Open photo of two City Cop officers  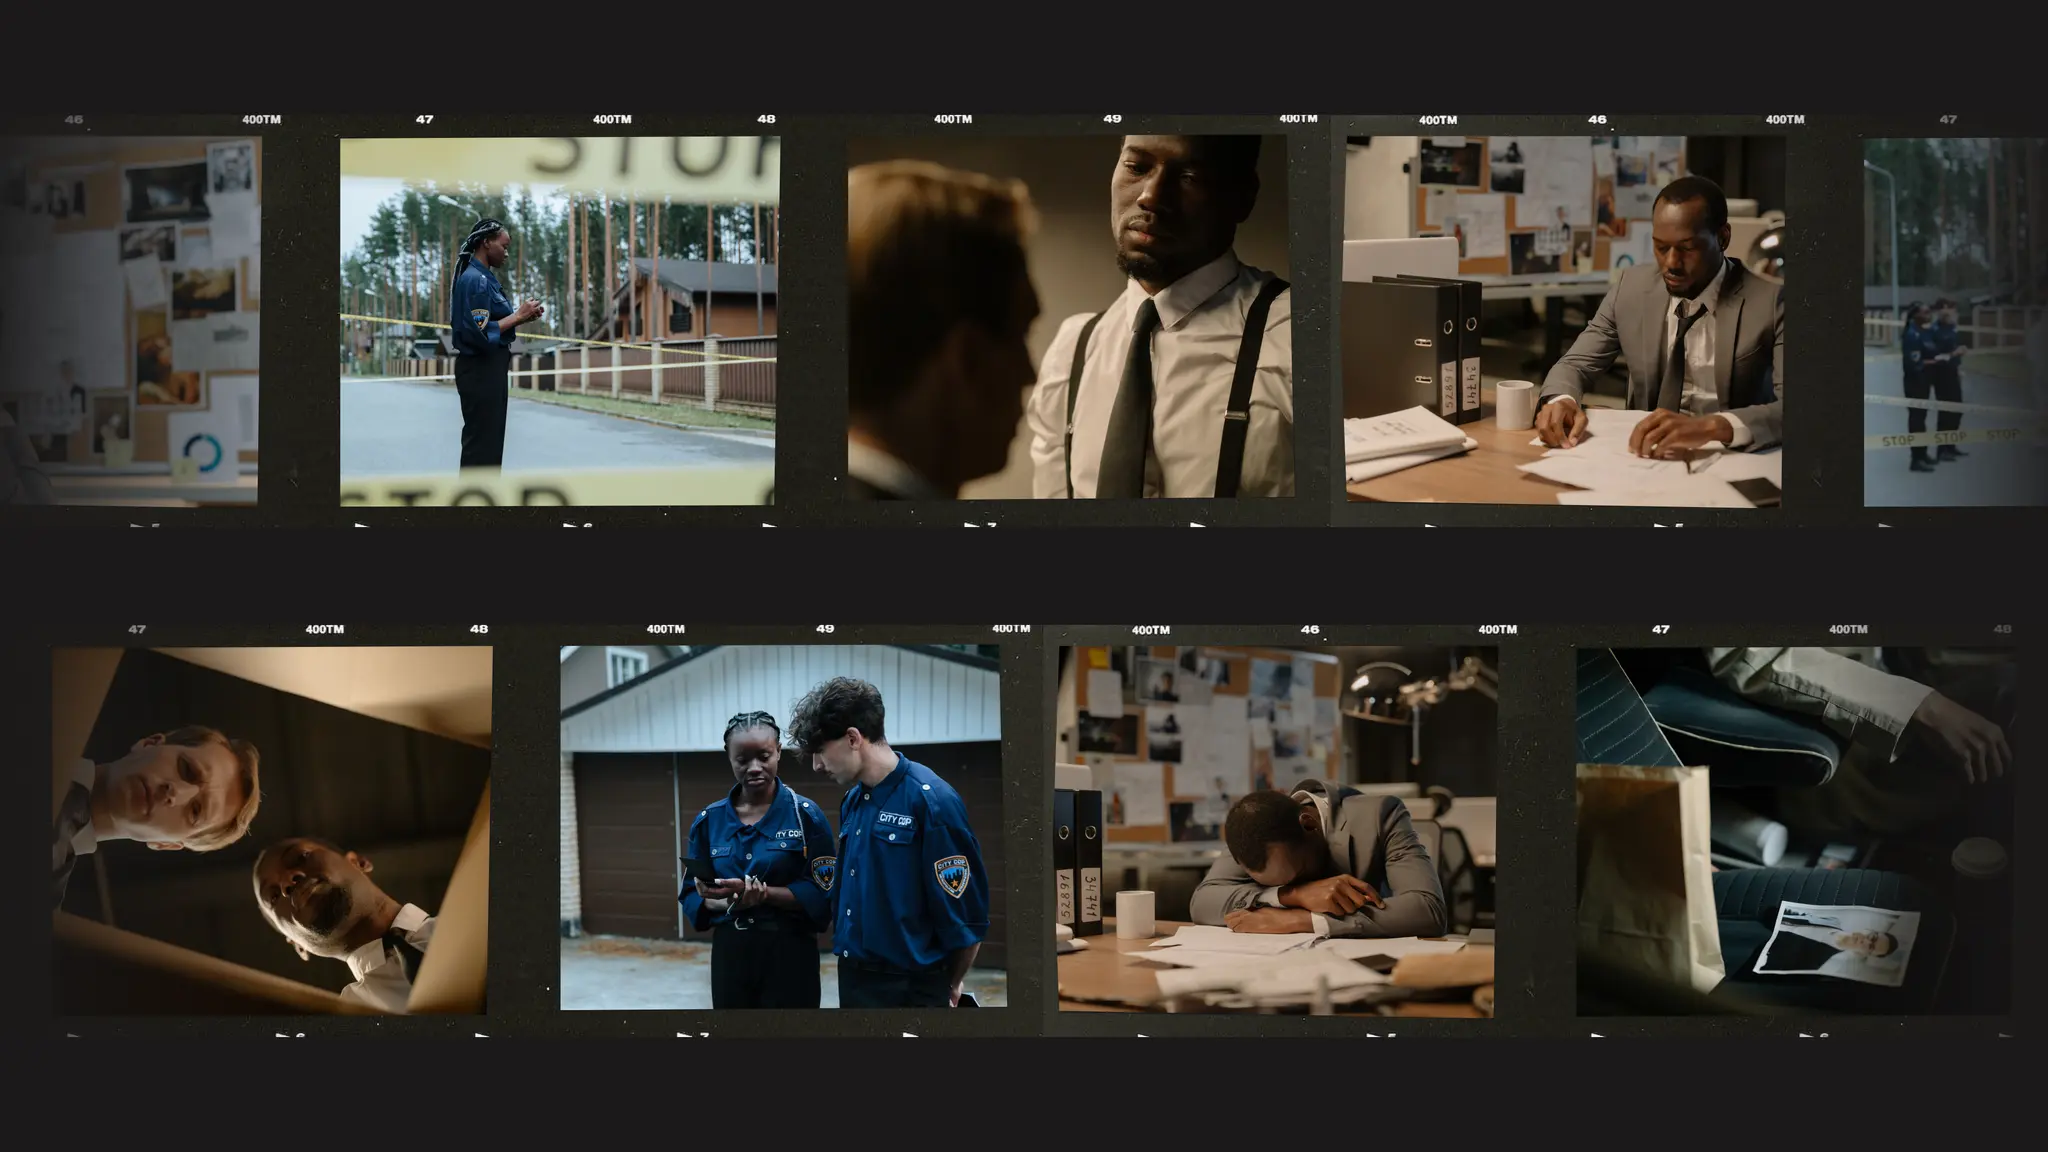(x=782, y=826)
